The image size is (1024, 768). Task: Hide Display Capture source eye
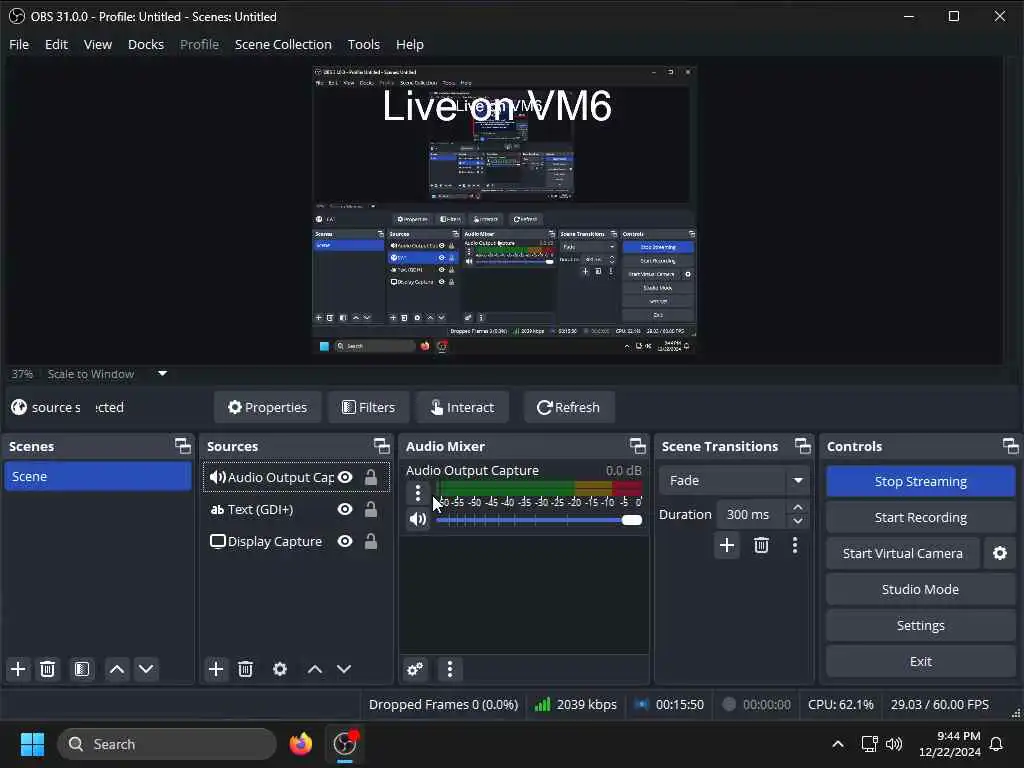[345, 541]
